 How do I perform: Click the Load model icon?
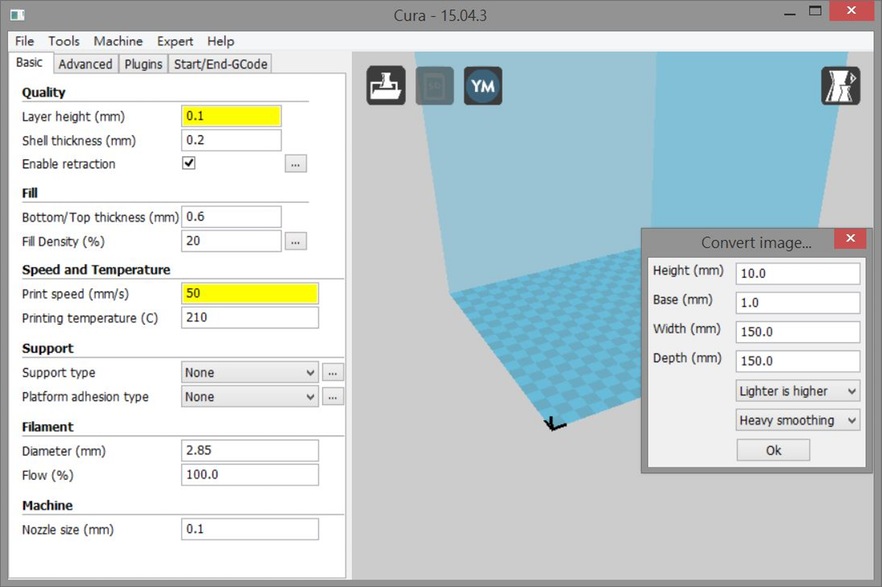click(x=386, y=85)
